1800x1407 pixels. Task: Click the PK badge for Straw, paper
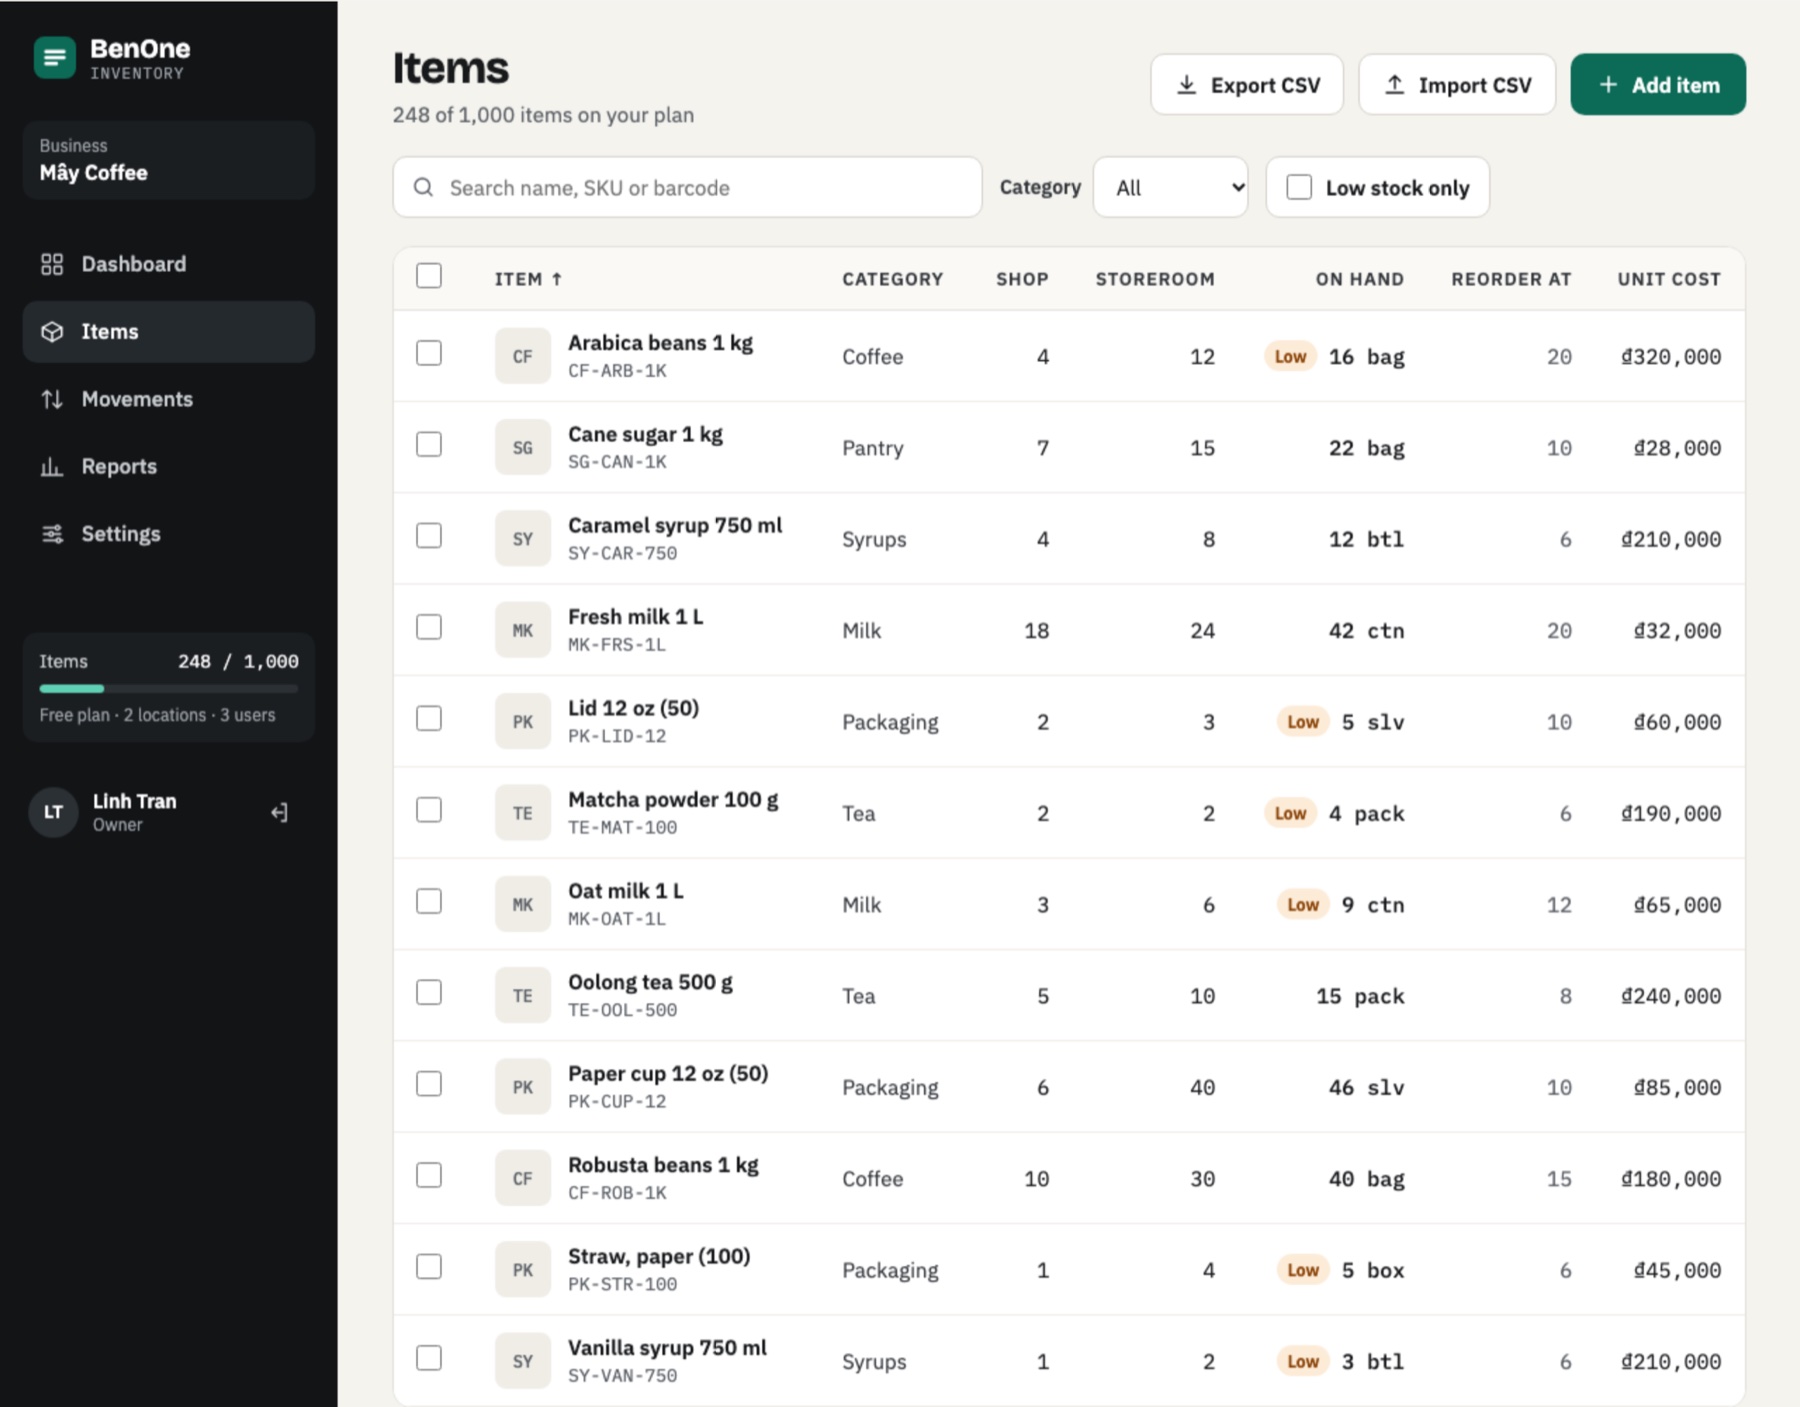522,1269
